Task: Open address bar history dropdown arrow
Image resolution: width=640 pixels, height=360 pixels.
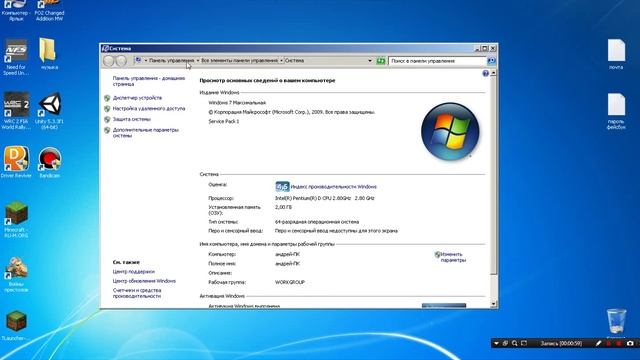Action: (x=370, y=61)
